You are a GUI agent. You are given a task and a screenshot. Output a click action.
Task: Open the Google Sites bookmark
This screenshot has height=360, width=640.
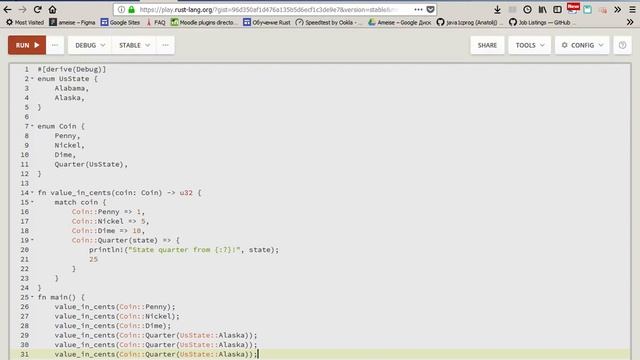(x=120, y=22)
